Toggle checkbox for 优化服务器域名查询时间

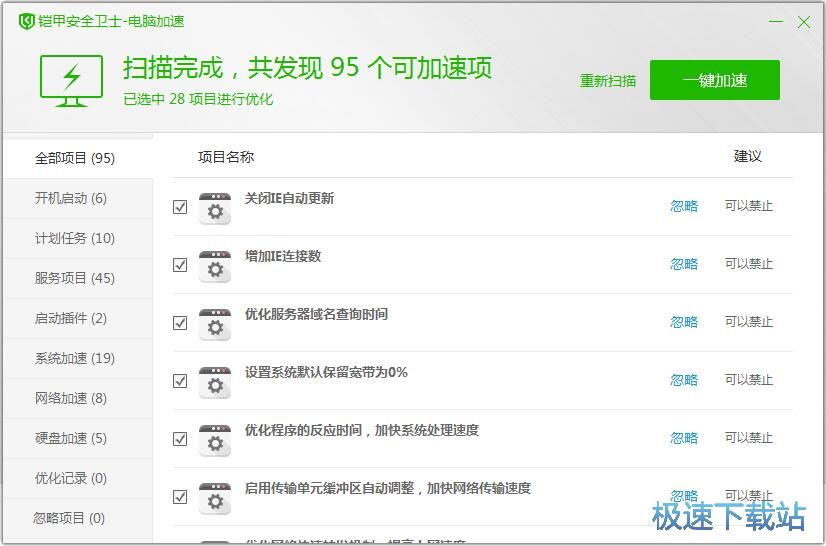tap(180, 323)
